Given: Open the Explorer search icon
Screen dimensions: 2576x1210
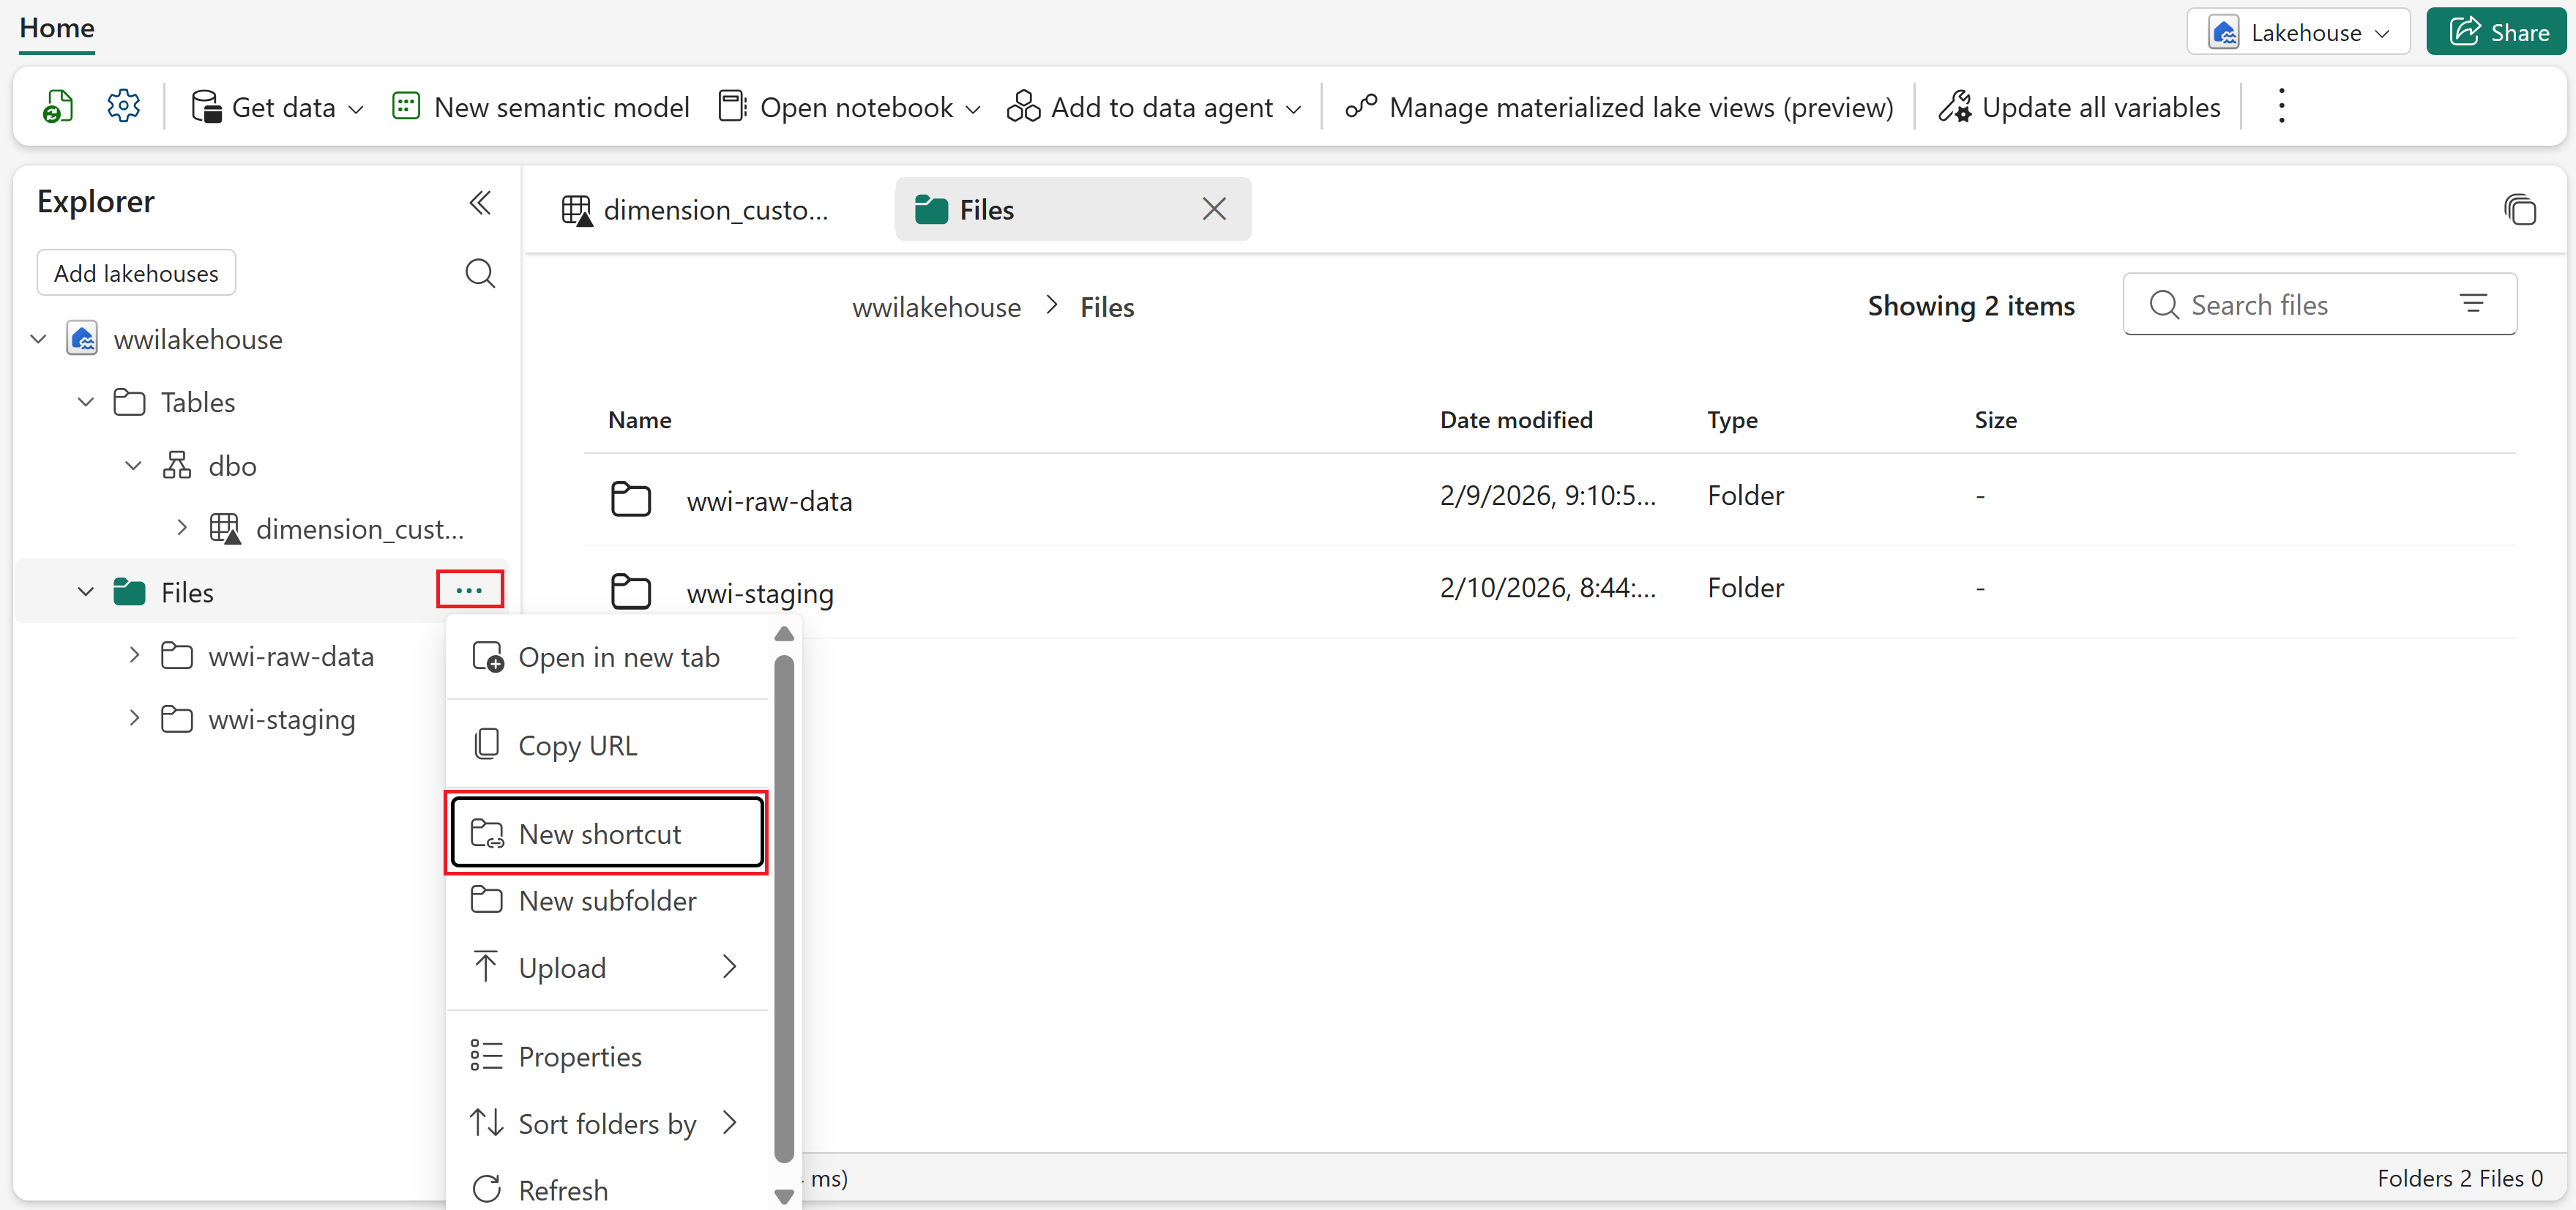Looking at the screenshot, I should pyautogui.click(x=480, y=273).
